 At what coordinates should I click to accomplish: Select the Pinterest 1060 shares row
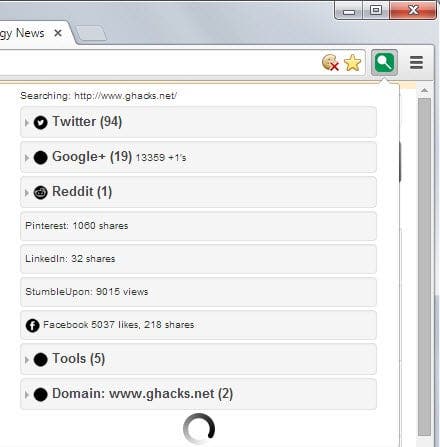click(x=198, y=226)
